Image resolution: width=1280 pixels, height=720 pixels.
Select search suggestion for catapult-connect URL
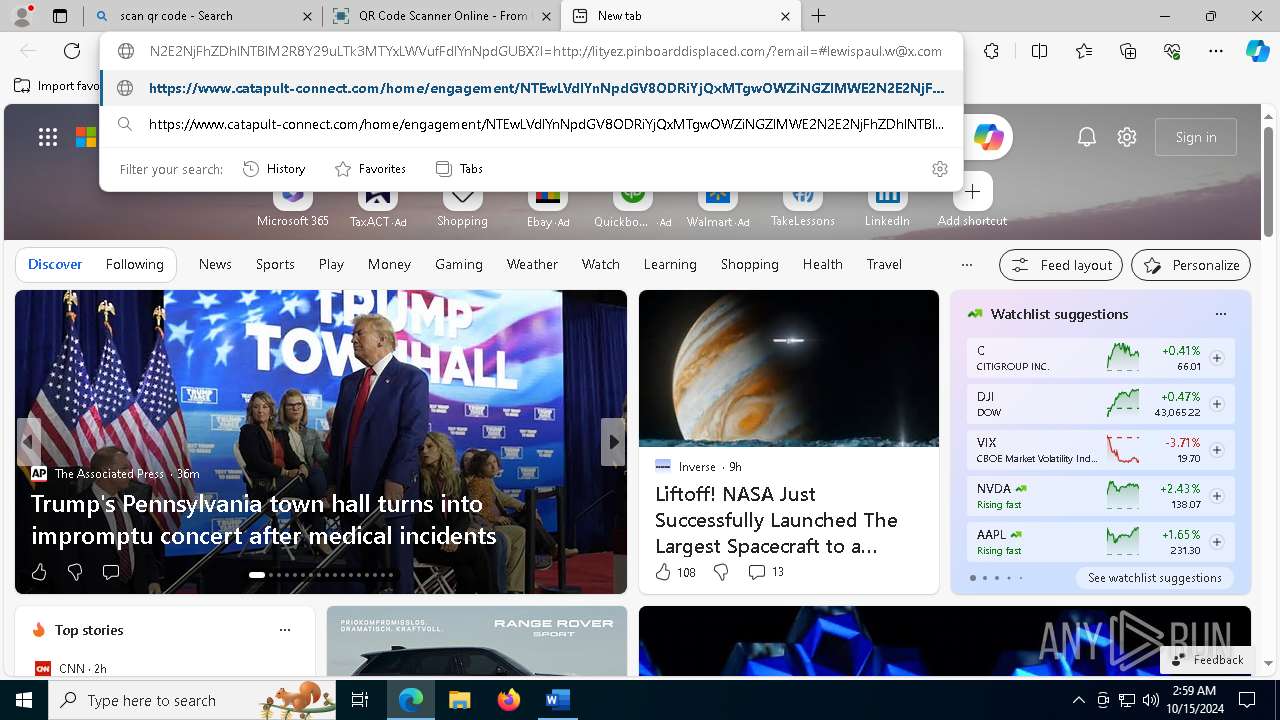coord(531,125)
